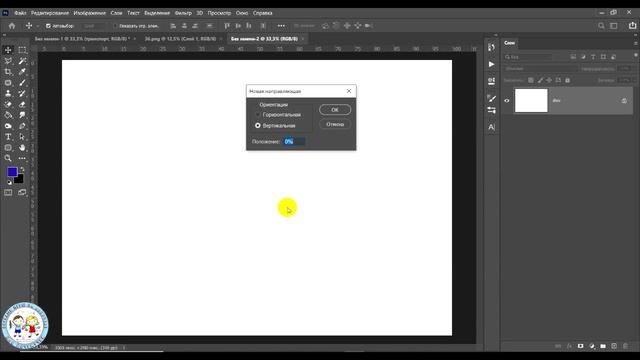Open the Фильтр menu
The height and width of the screenshot is (360, 640).
183,13
